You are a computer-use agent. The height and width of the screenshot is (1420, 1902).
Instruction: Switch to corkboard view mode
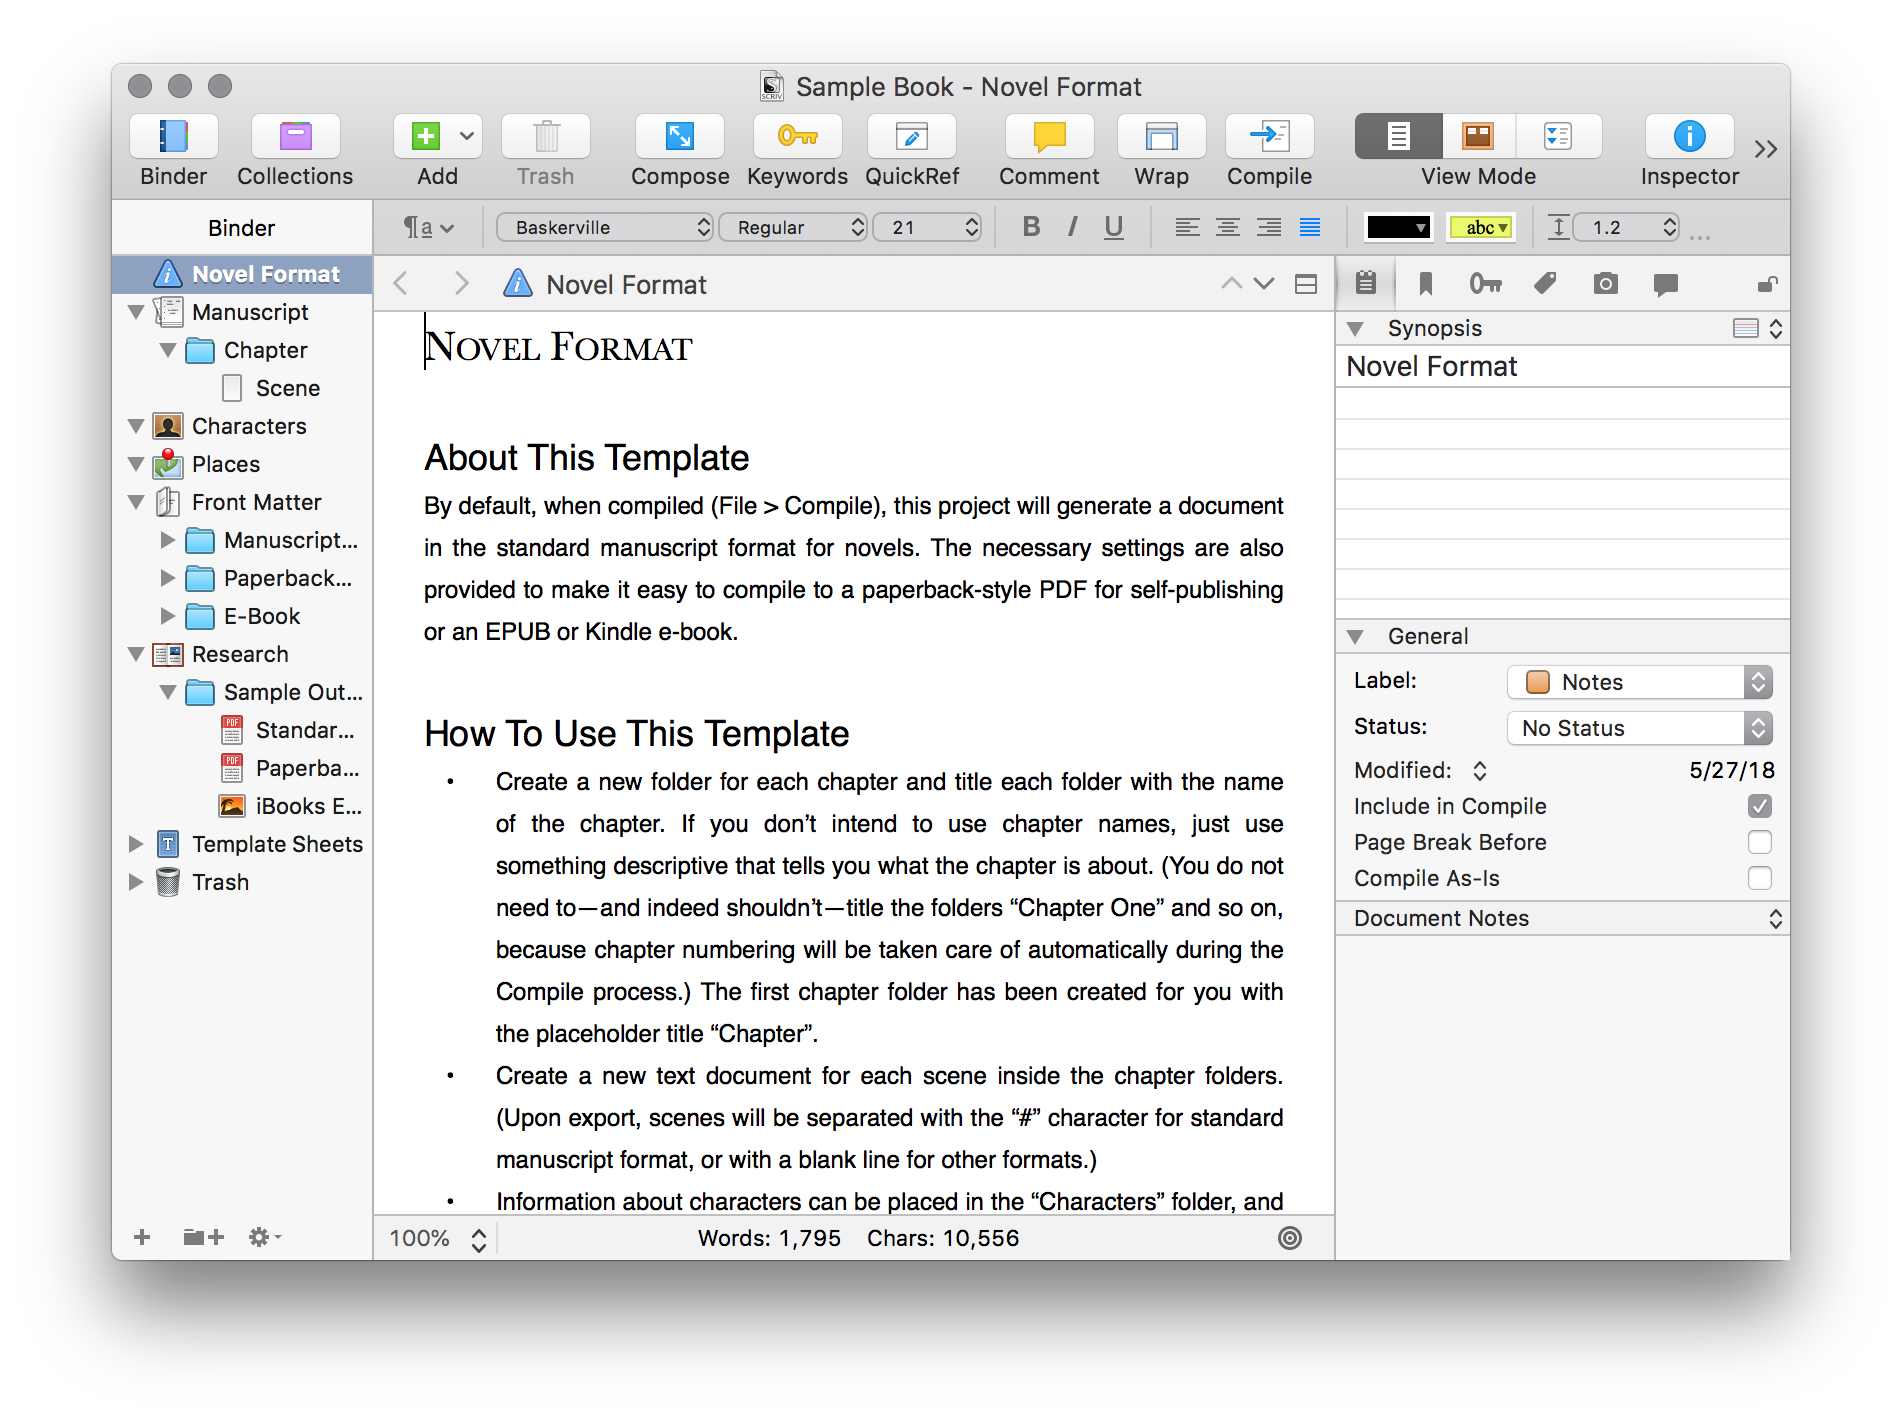(x=1477, y=137)
